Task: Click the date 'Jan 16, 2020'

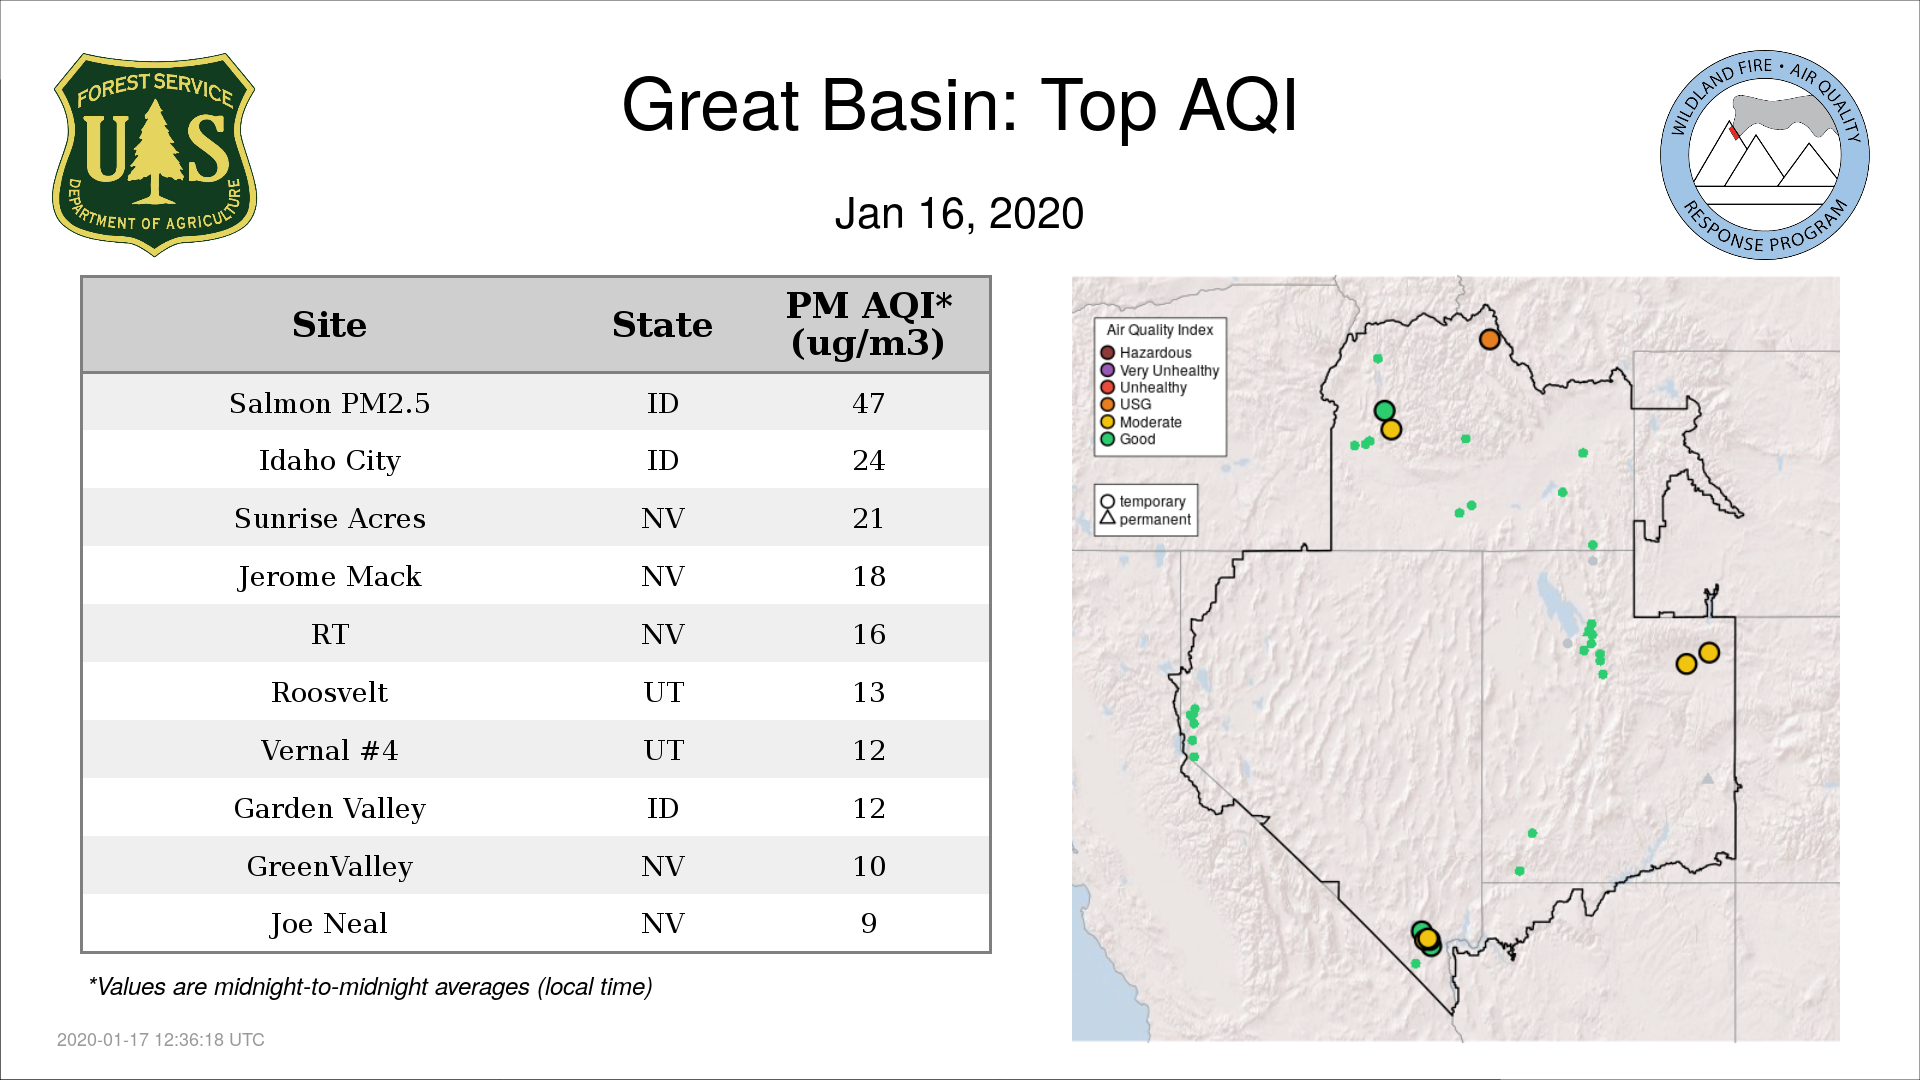Action: (959, 214)
